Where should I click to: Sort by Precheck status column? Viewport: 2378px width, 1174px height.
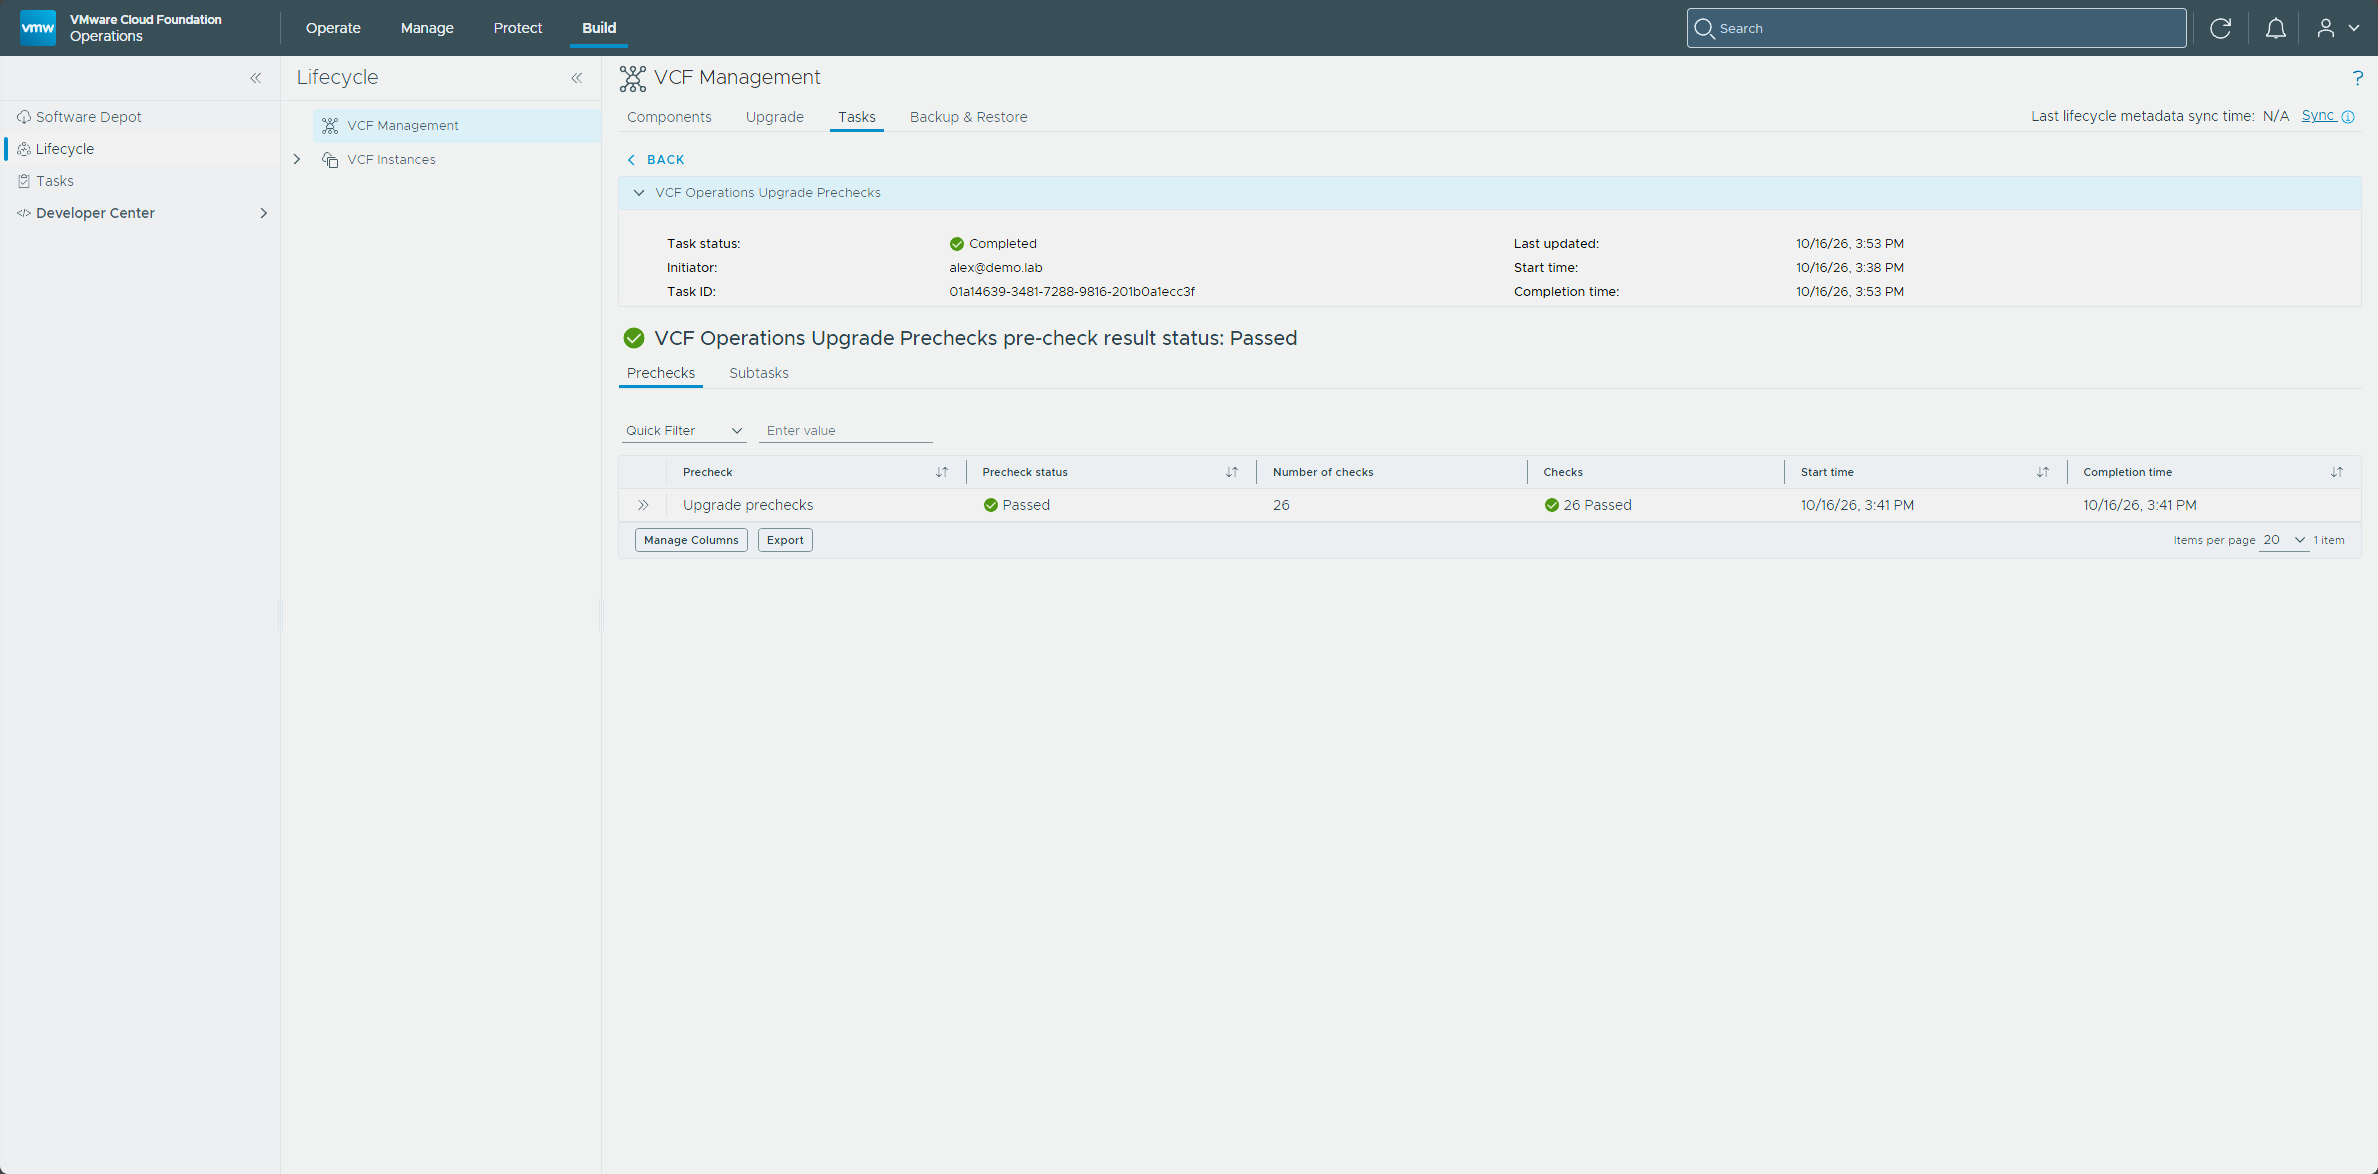click(1231, 472)
